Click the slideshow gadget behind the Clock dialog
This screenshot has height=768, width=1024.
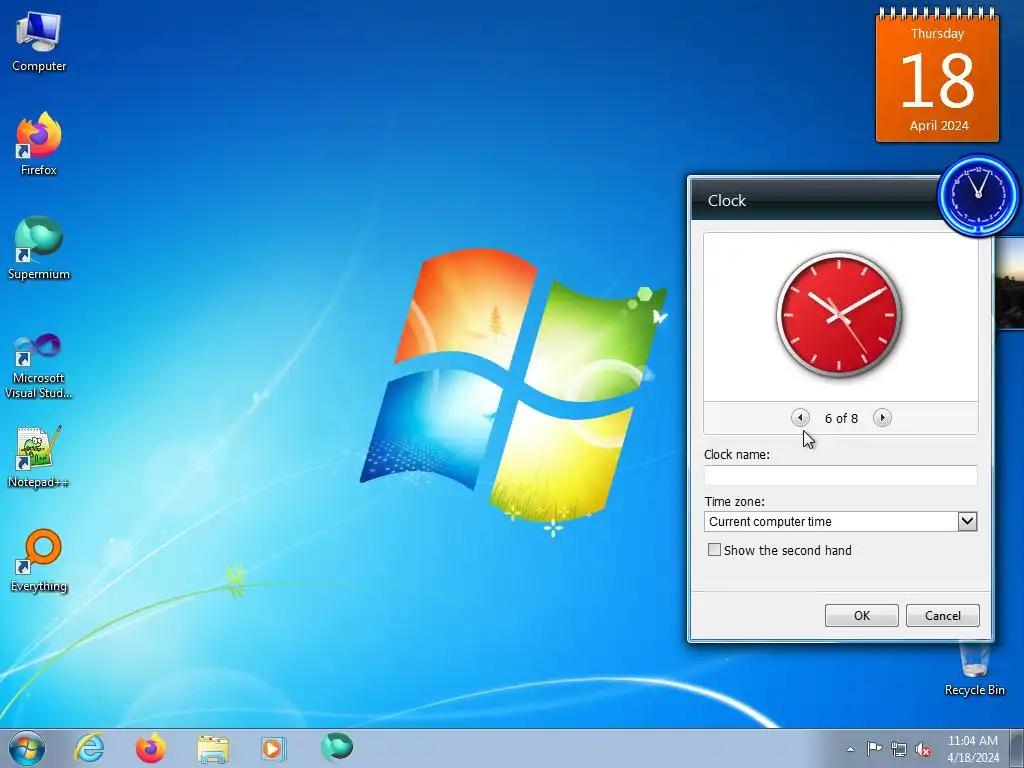point(1009,284)
